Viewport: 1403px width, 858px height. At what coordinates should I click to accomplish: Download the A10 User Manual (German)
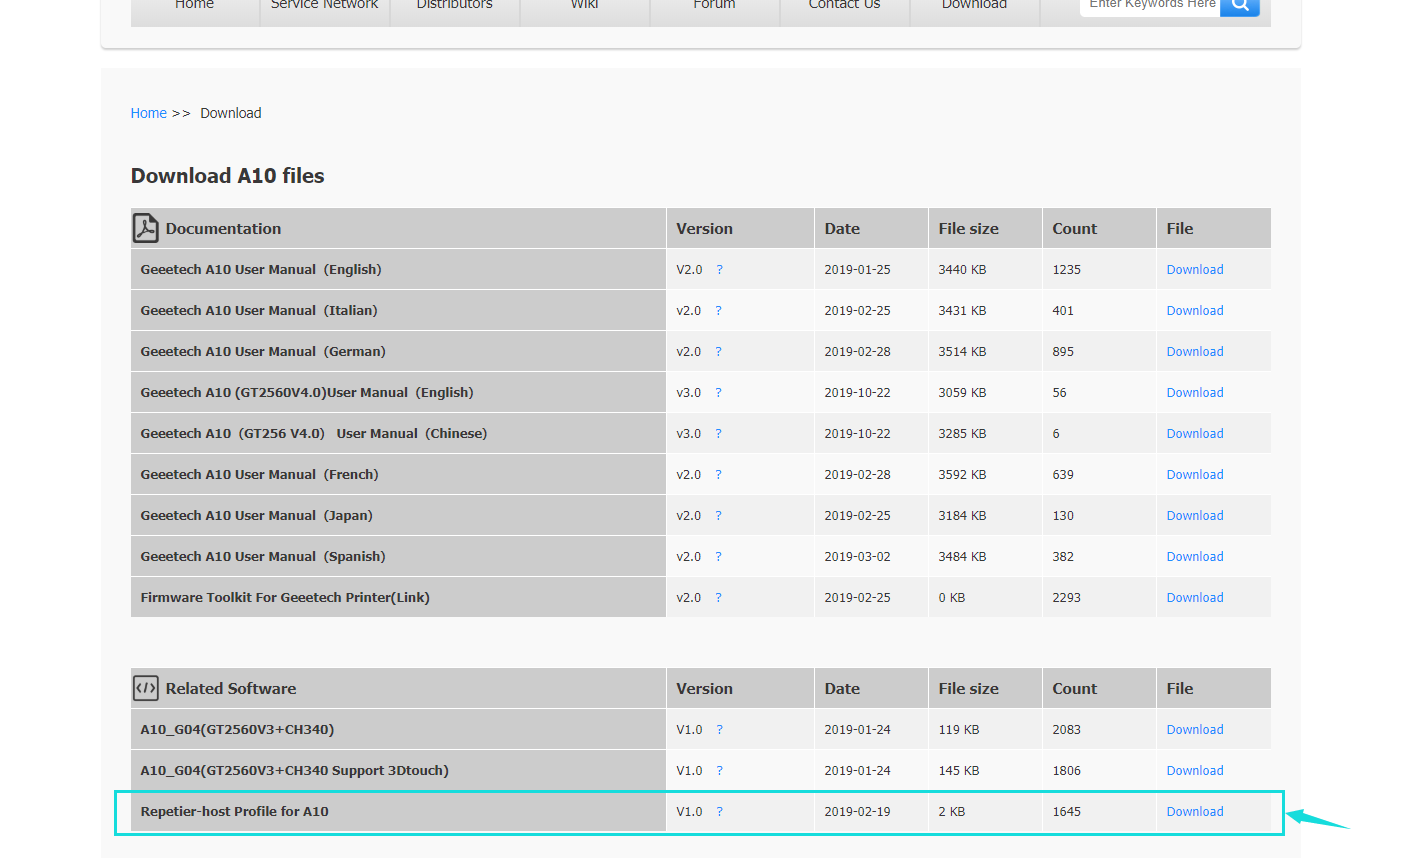pos(1195,352)
